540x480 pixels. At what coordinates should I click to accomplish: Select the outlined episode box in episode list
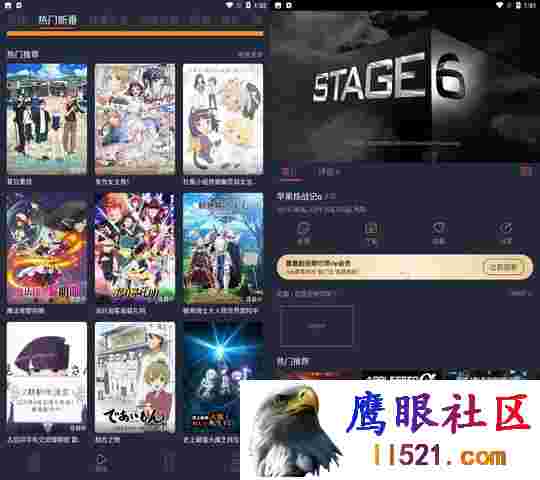coord(316,325)
